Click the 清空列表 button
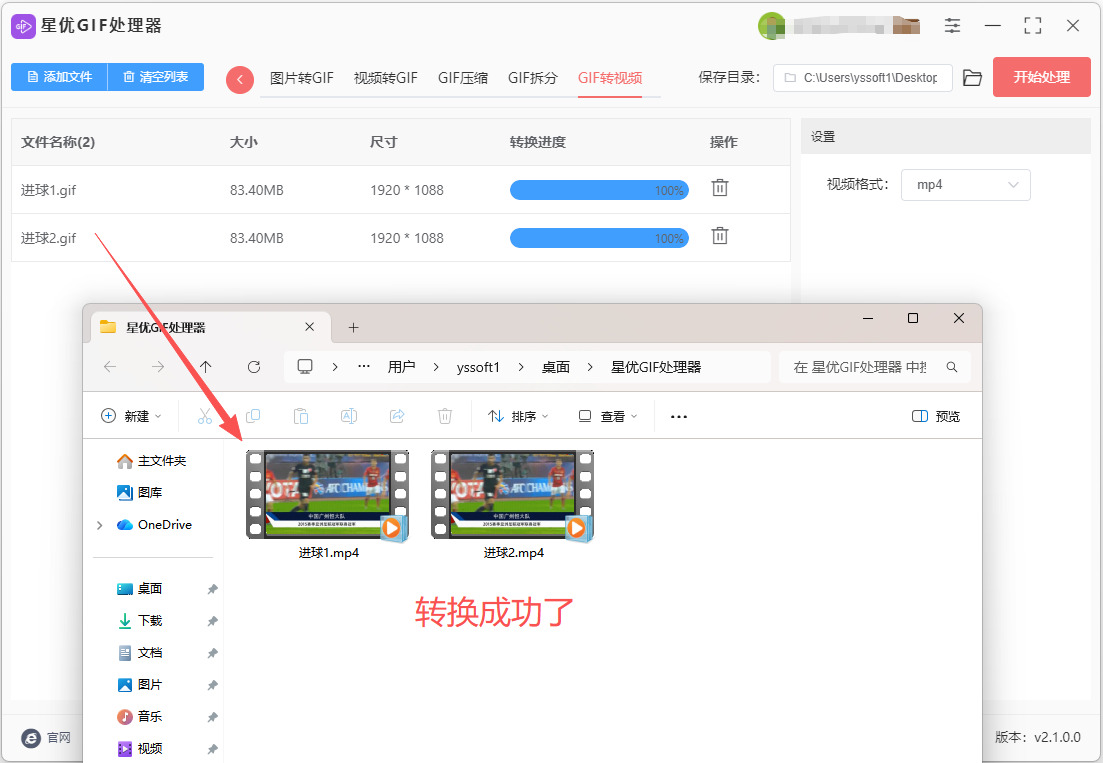The image size is (1103, 763). pos(155,77)
